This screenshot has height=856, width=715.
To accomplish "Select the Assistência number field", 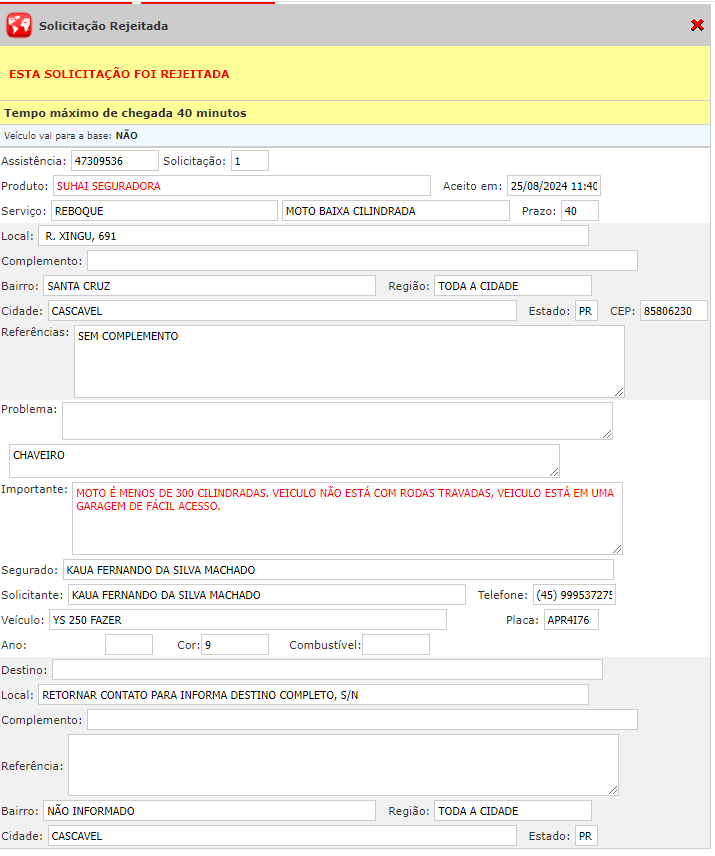I will [115, 161].
